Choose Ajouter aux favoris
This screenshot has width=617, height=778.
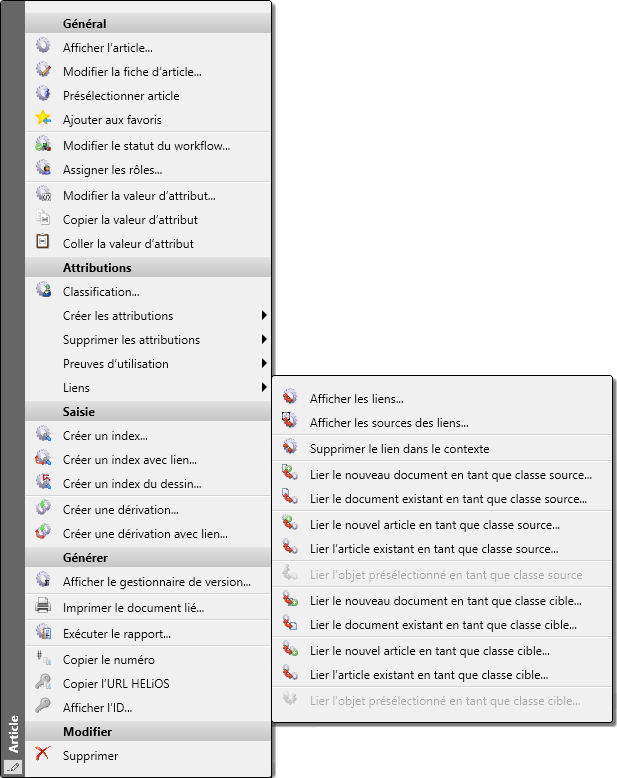click(x=148, y=120)
